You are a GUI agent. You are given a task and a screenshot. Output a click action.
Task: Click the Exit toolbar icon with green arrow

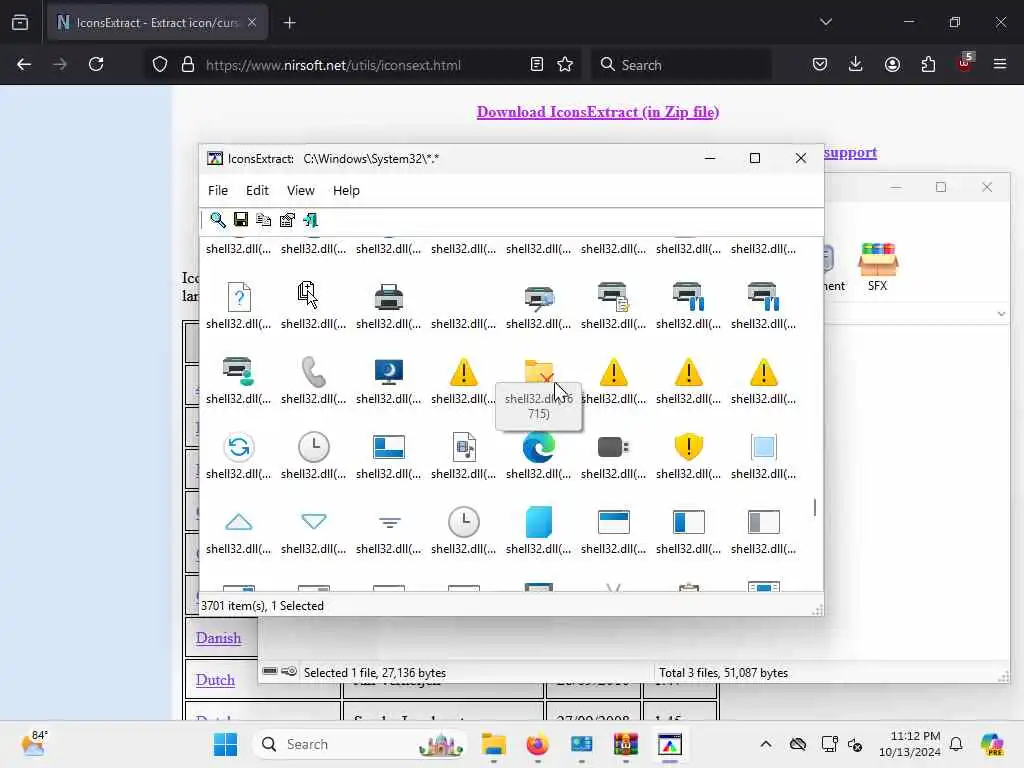[311, 220]
